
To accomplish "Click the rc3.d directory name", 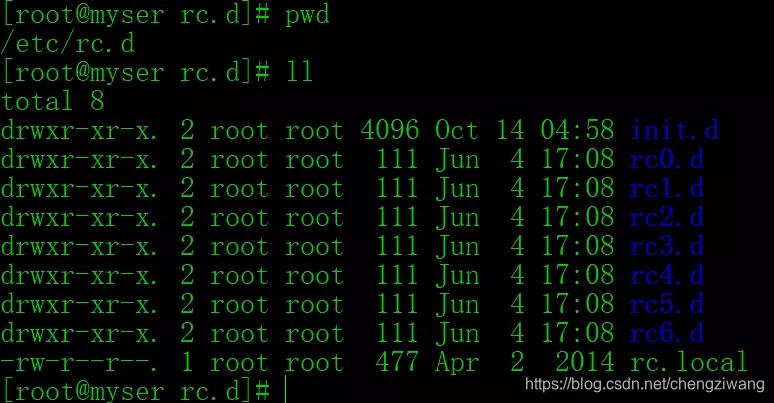I will 667,246.
